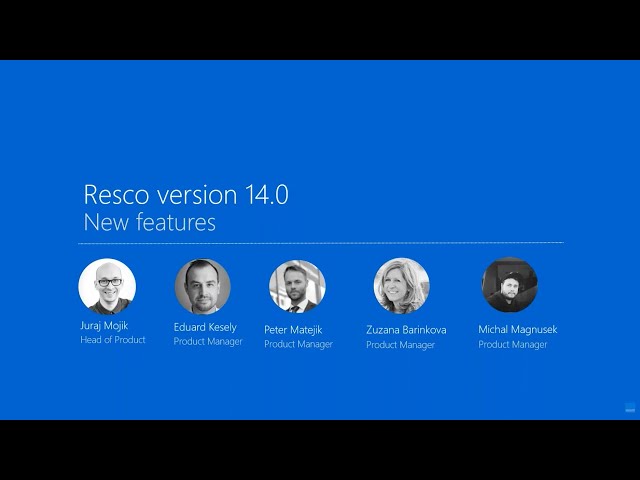Click the "New features" subtitle
640x480 pixels.
coord(149,222)
